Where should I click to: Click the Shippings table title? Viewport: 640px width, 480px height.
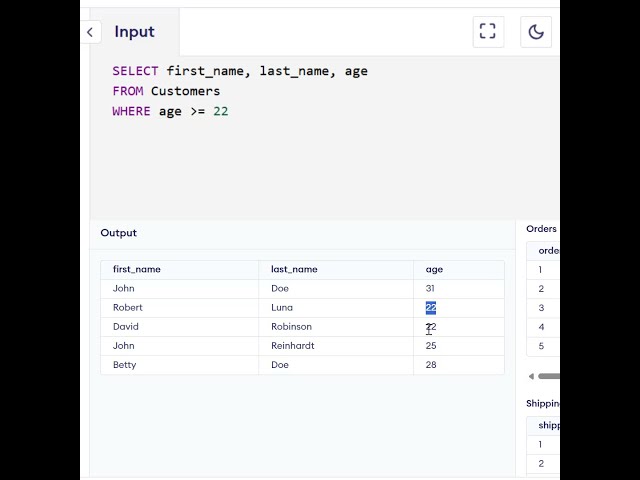(543, 404)
